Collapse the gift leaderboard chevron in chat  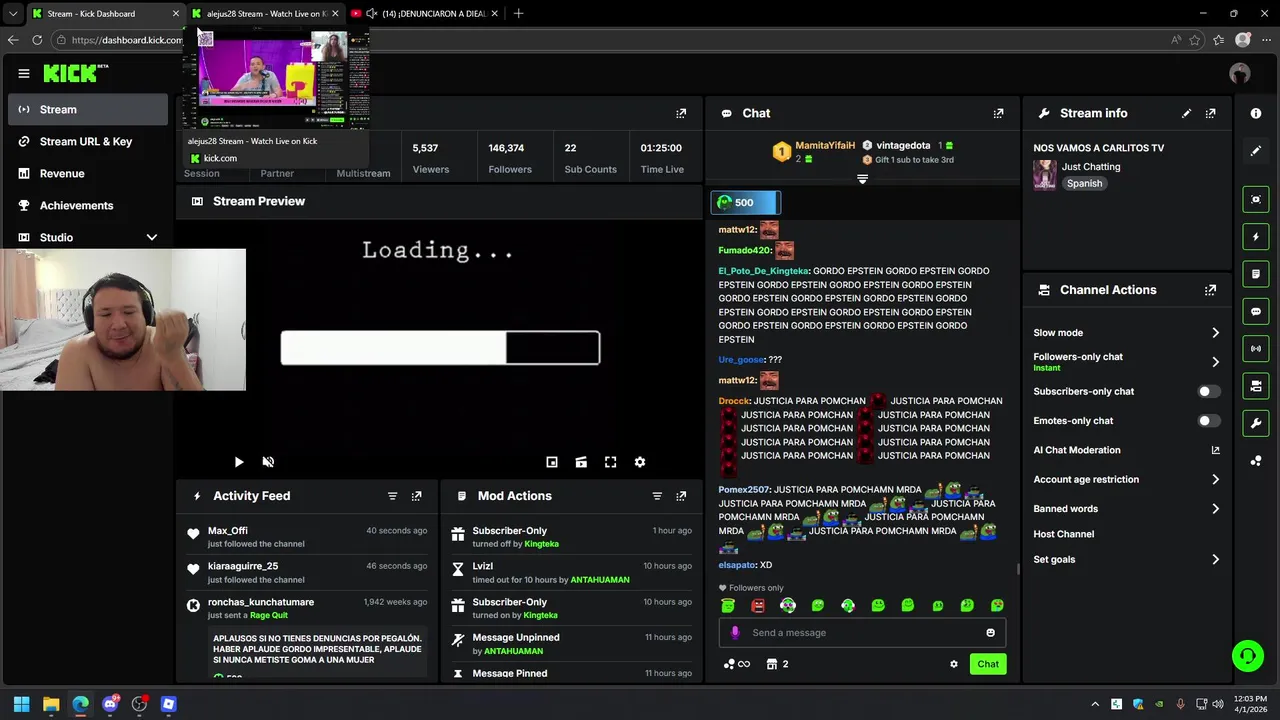pos(862,180)
